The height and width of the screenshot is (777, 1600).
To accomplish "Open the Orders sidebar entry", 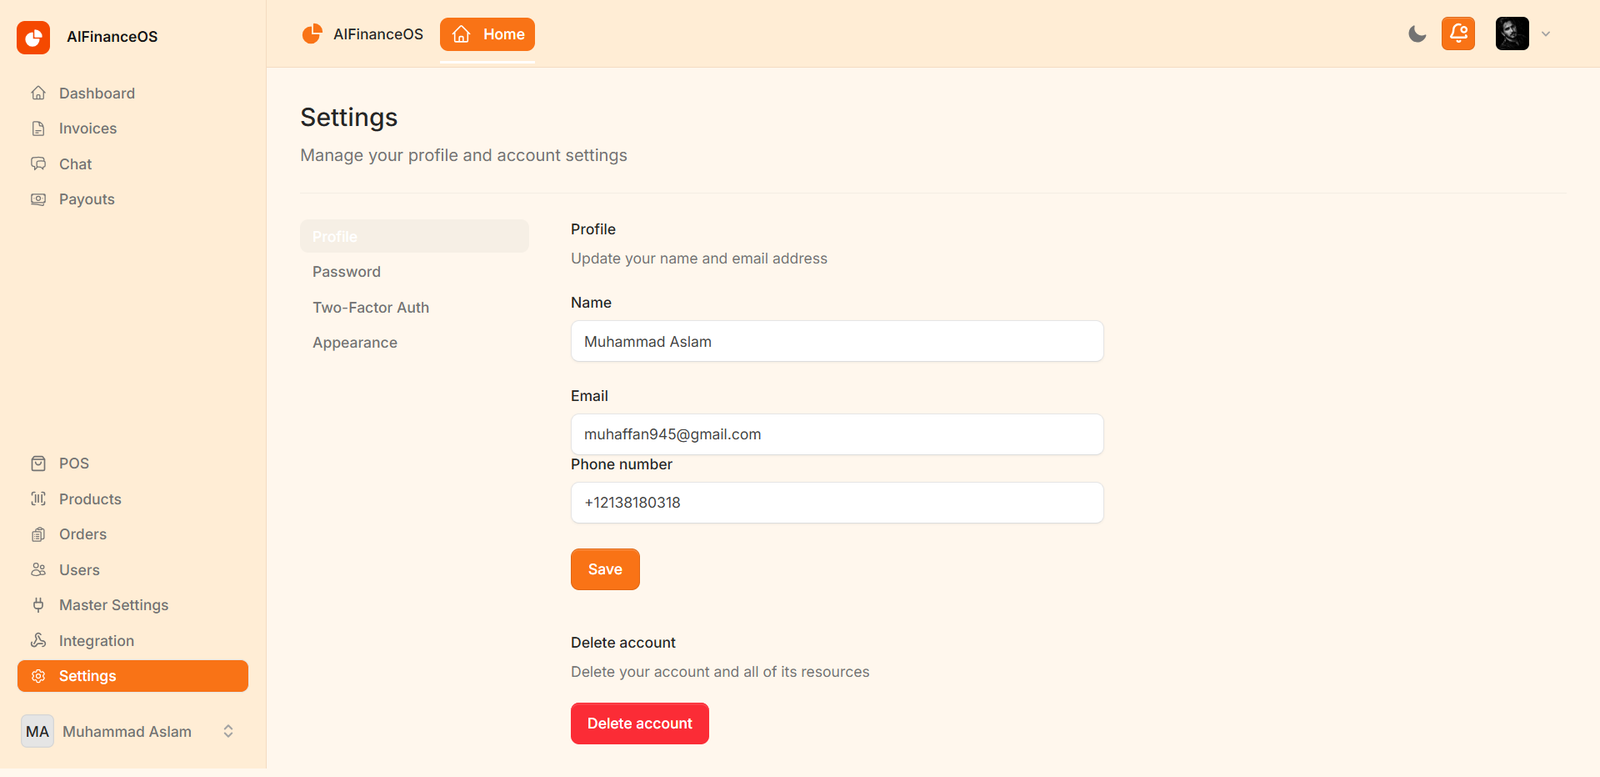I will point(133,534).
